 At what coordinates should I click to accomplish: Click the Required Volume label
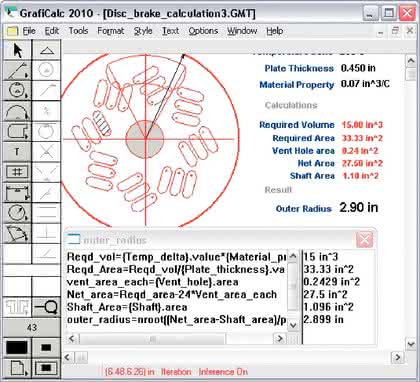[297, 125]
